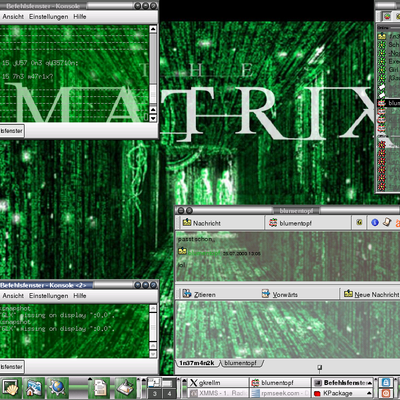Switch to virtual desktop 3 in pager

pos(154,394)
